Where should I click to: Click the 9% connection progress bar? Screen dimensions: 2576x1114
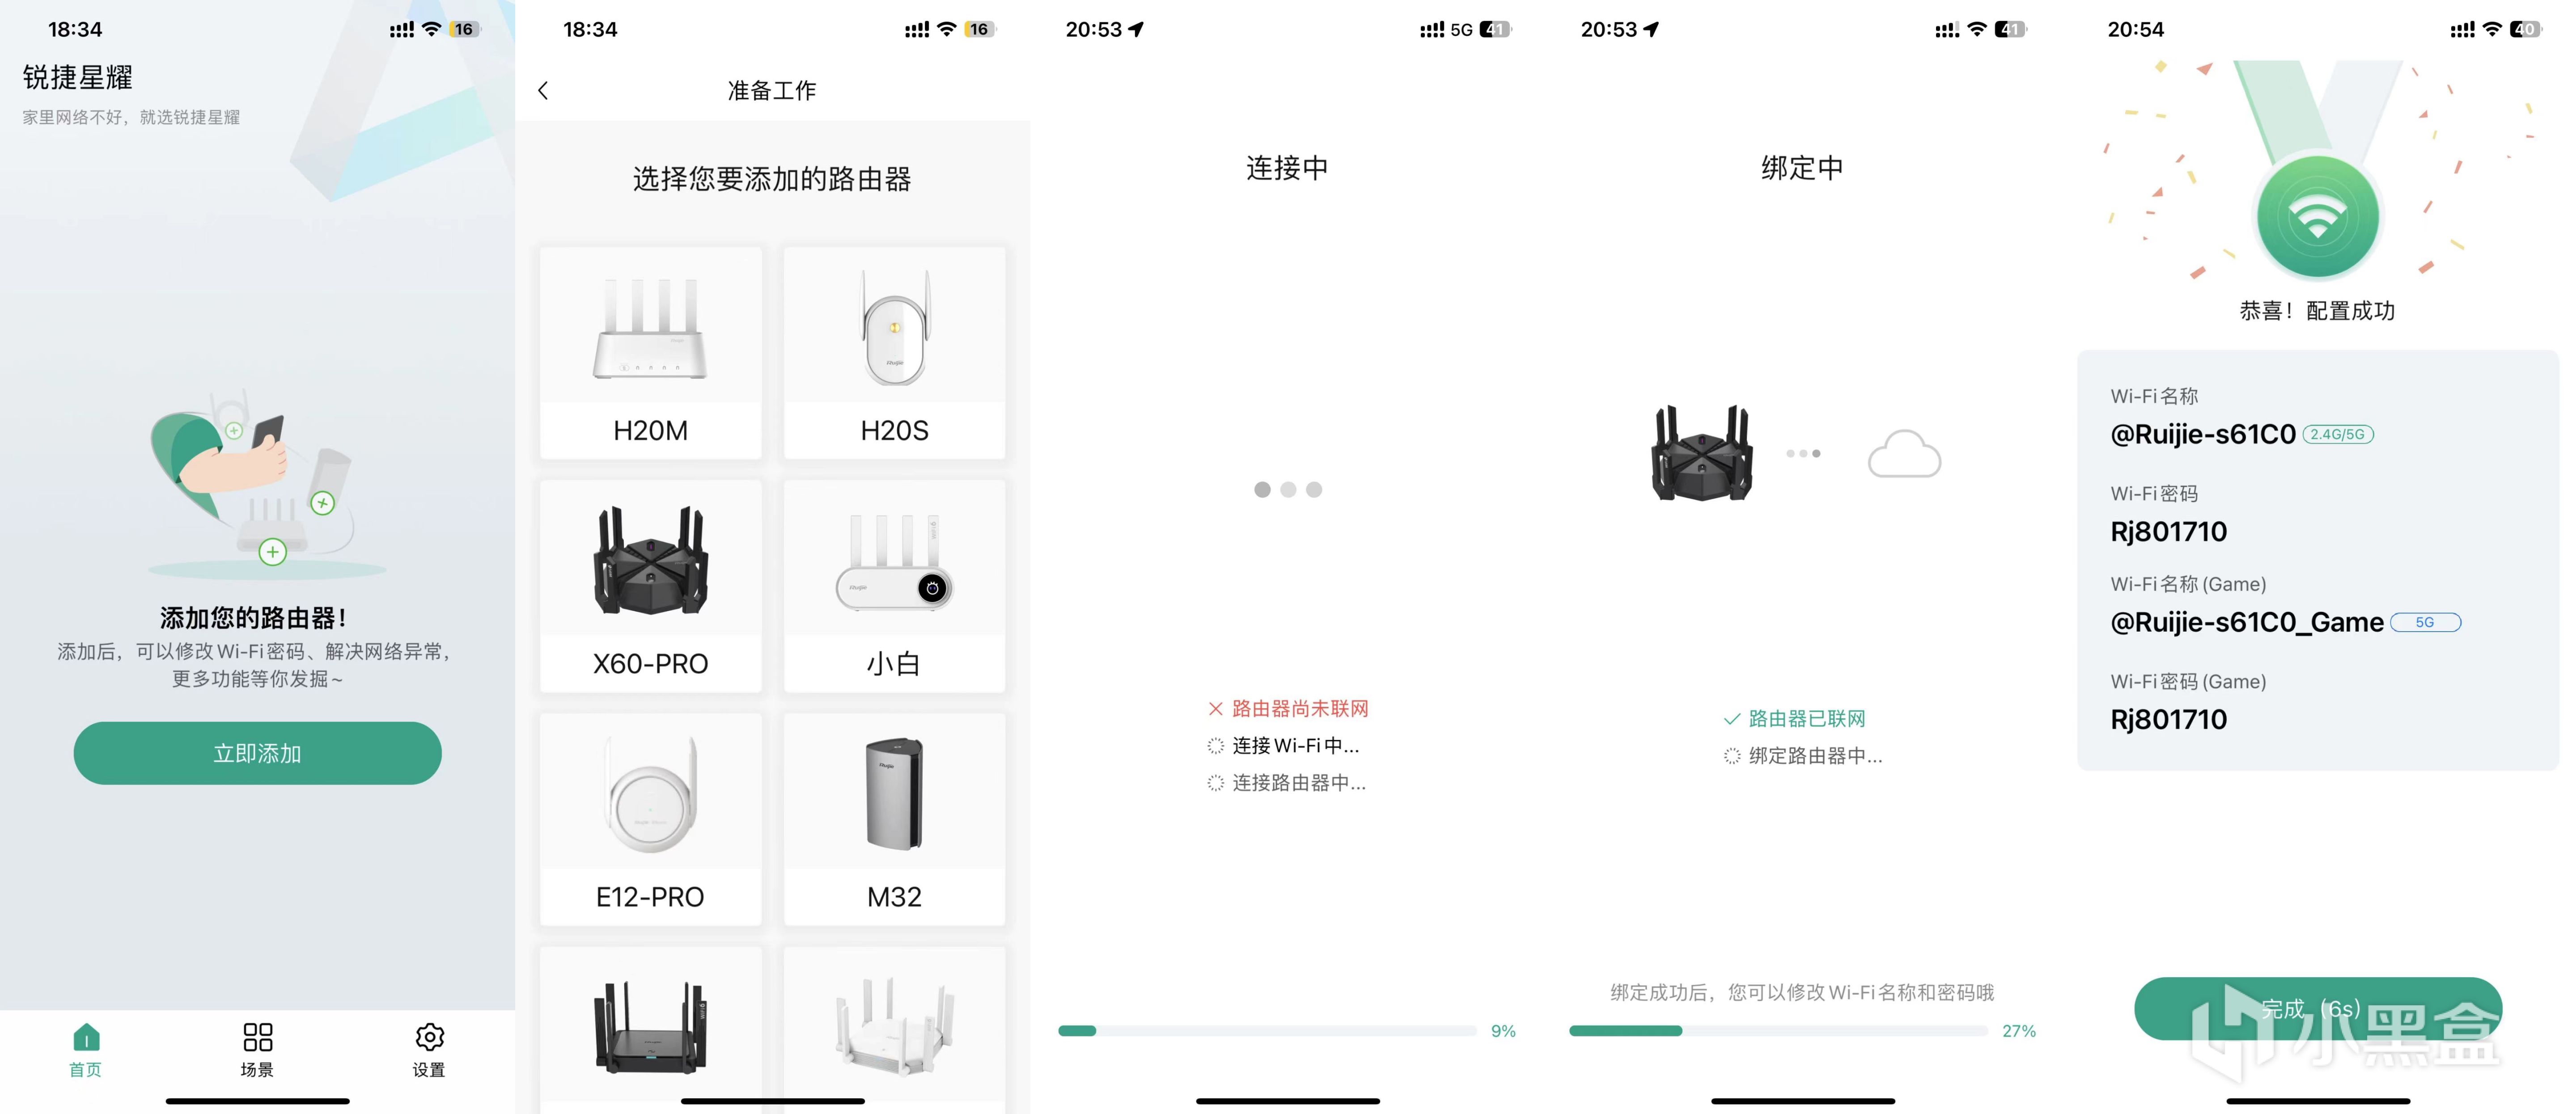point(1267,1031)
